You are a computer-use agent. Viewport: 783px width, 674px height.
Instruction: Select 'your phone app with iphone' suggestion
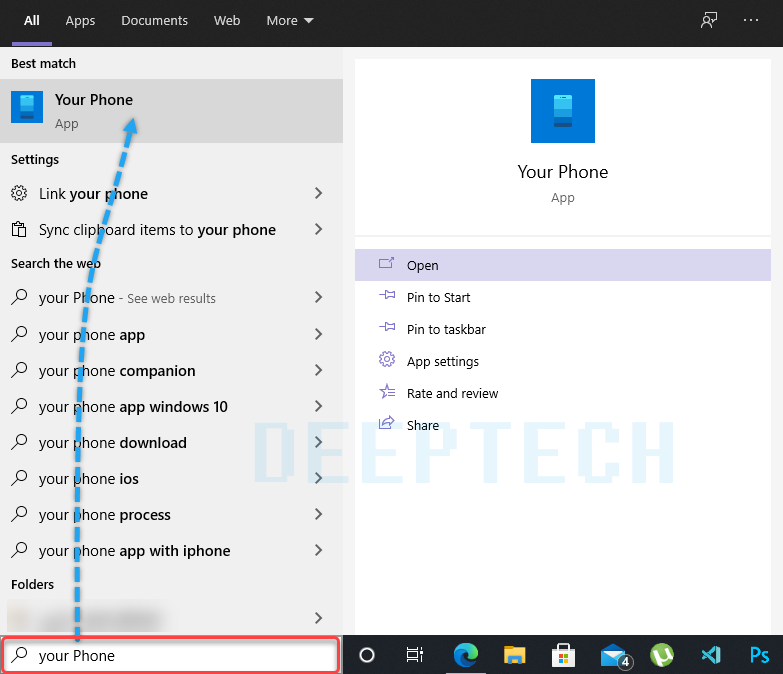tap(171, 550)
